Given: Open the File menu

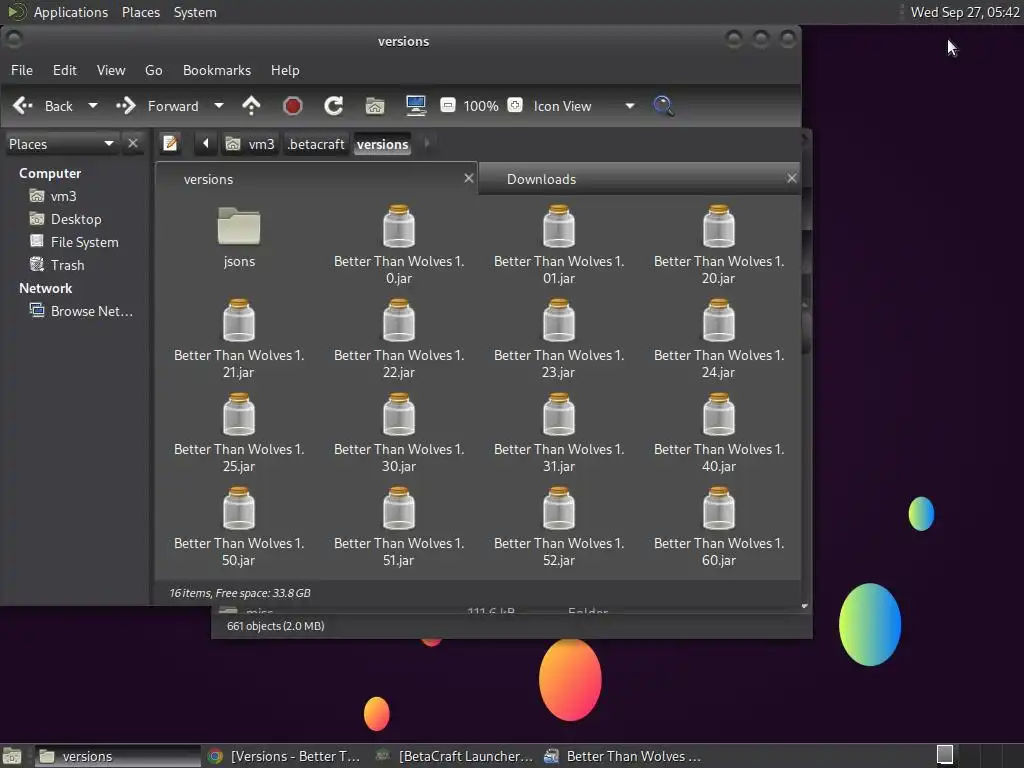Looking at the screenshot, I should [22, 70].
